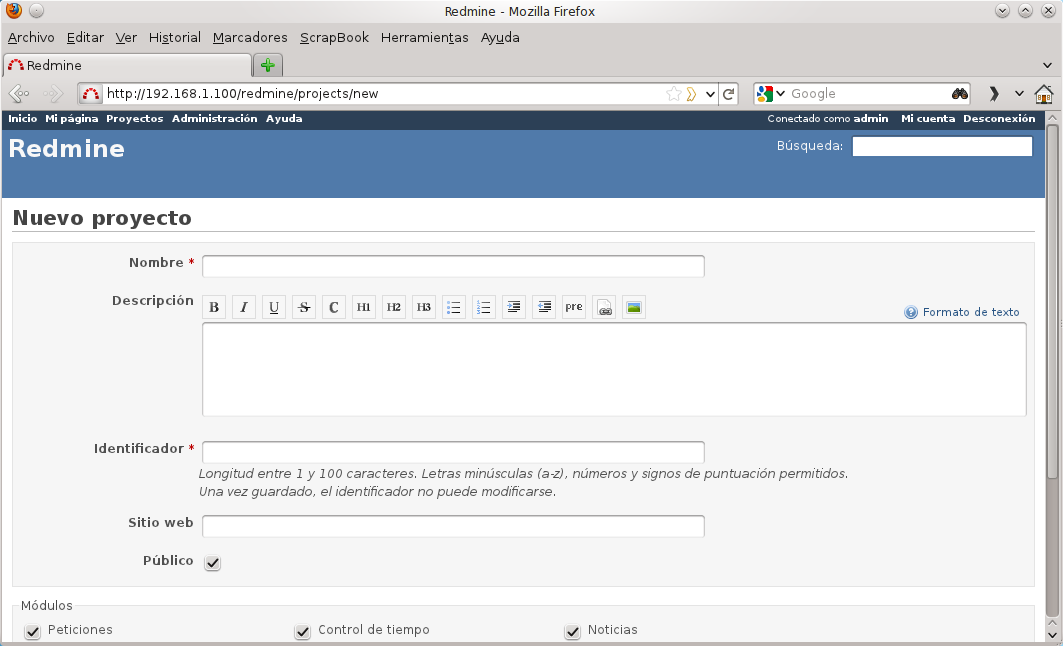
Task: Apply bold formatting in description toolbar
Action: point(214,307)
